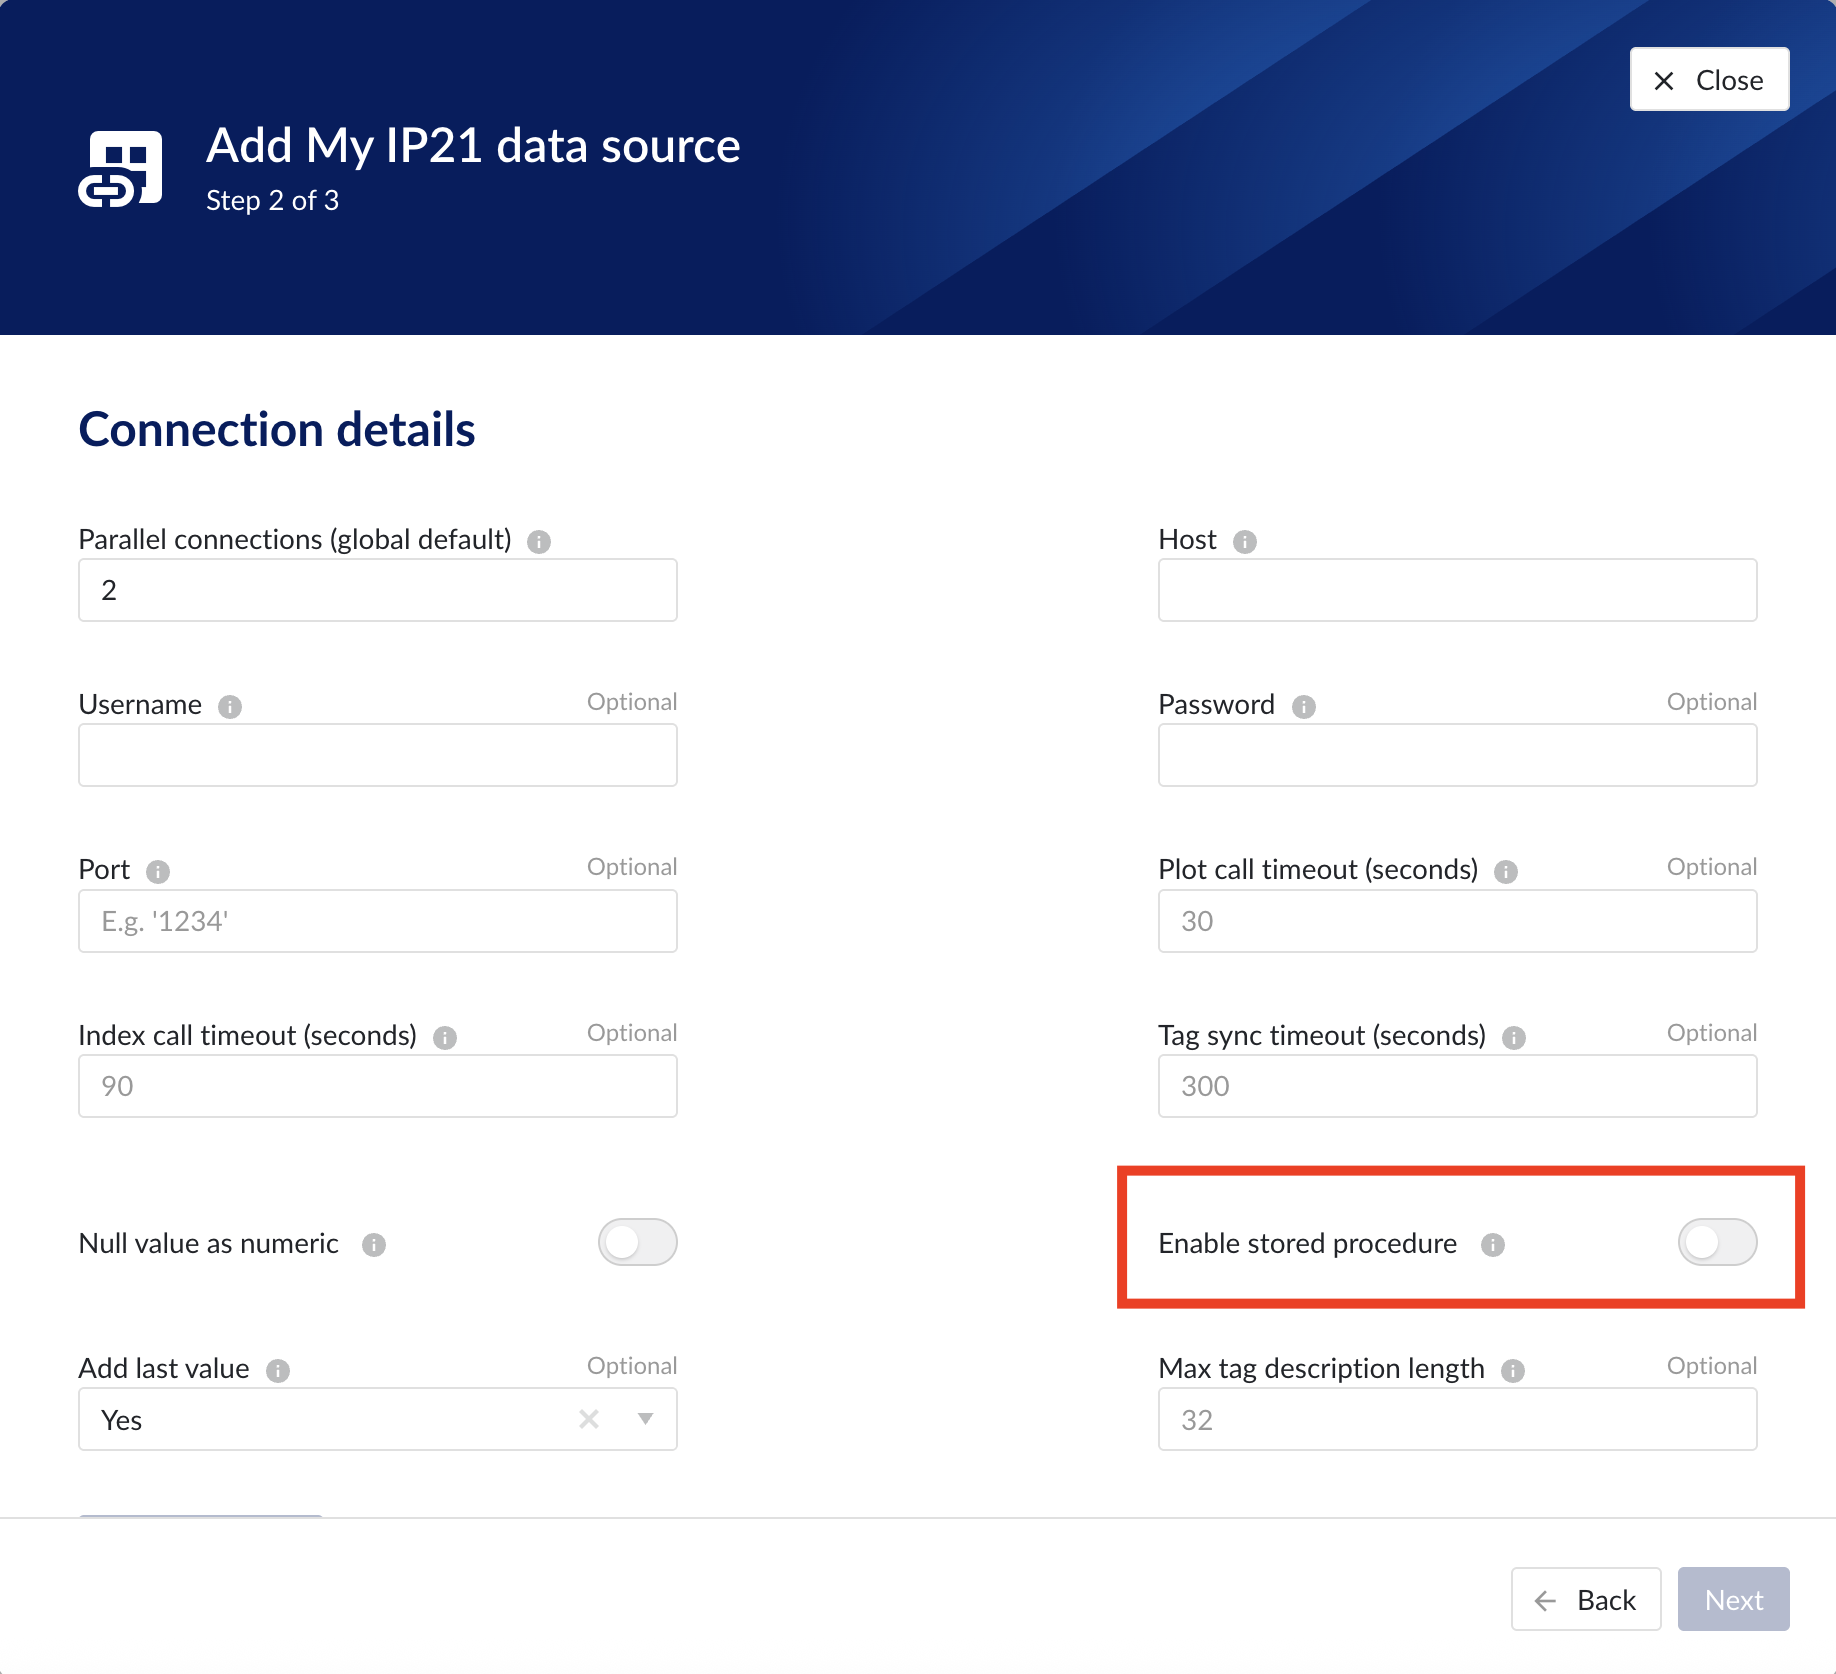Click the Max tag description length field

(1457, 1419)
